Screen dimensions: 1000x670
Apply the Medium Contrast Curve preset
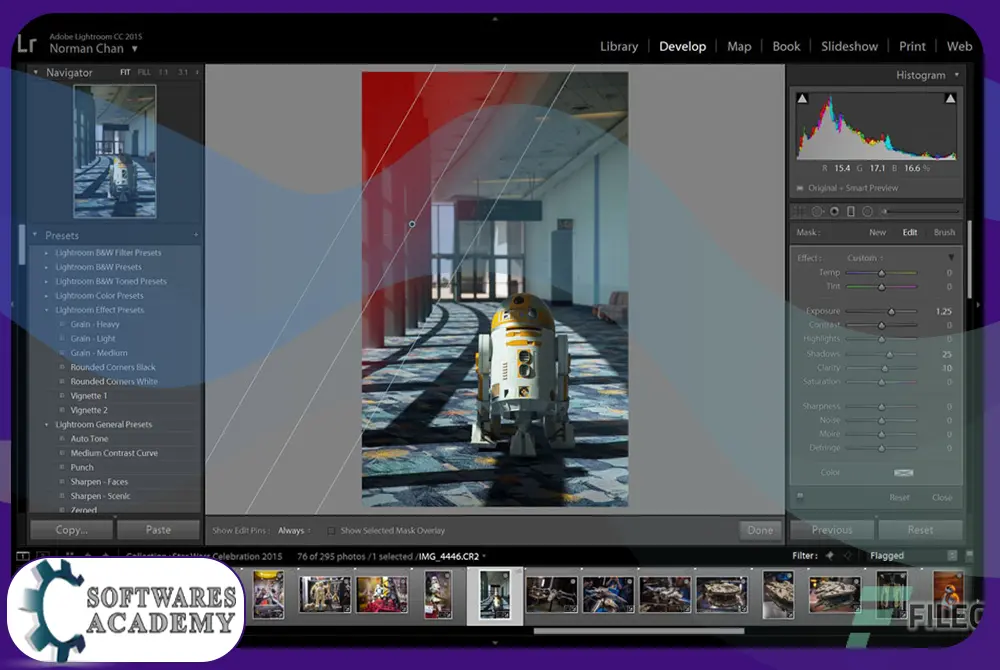114,453
